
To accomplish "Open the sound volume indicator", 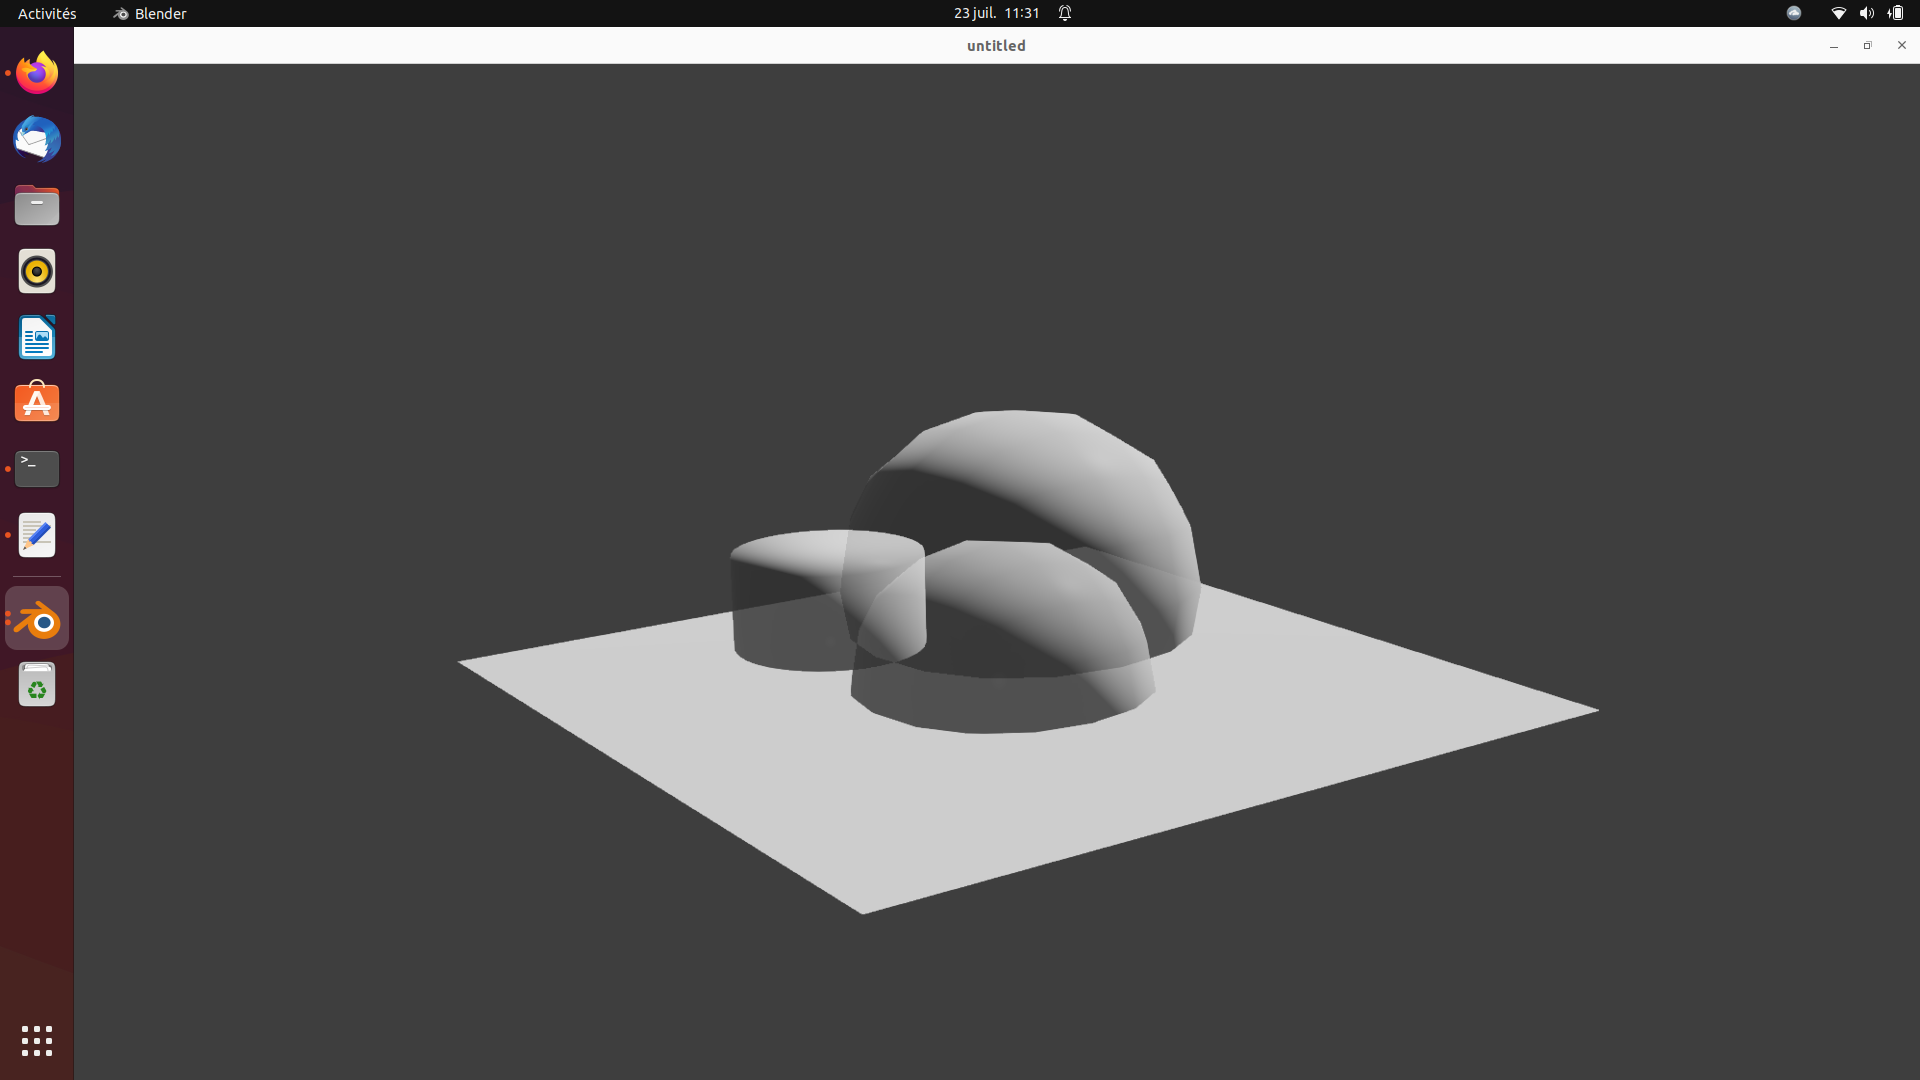I will [1866, 13].
